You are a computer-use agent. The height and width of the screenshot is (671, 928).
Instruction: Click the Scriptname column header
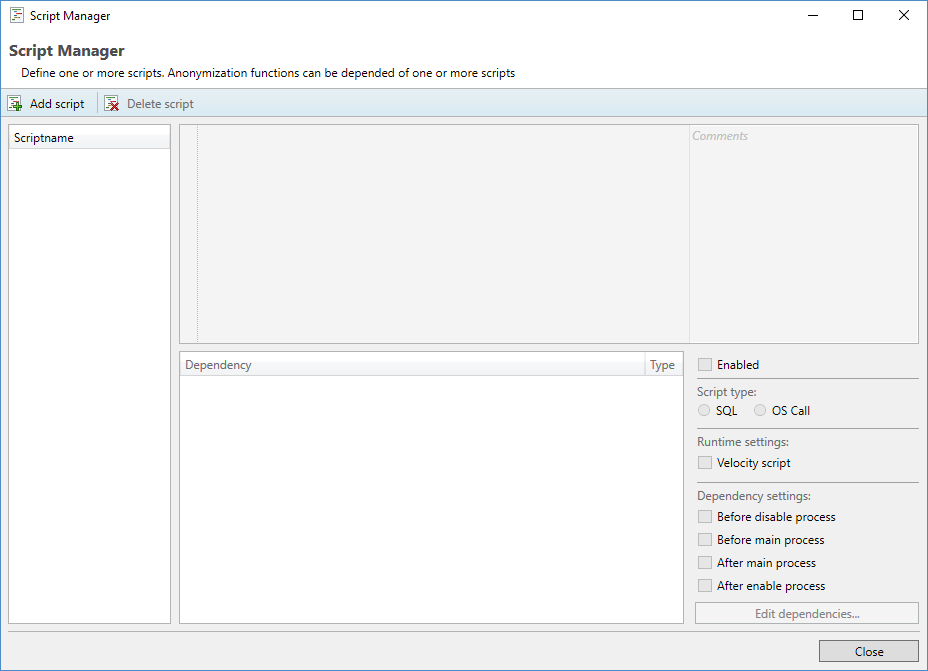[x=89, y=138]
